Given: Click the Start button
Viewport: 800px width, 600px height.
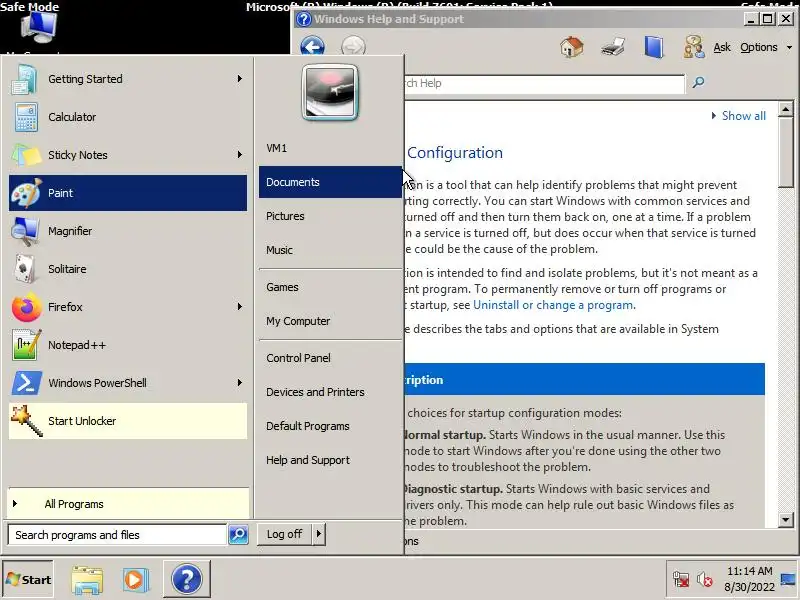Looking at the screenshot, I should [x=28, y=580].
